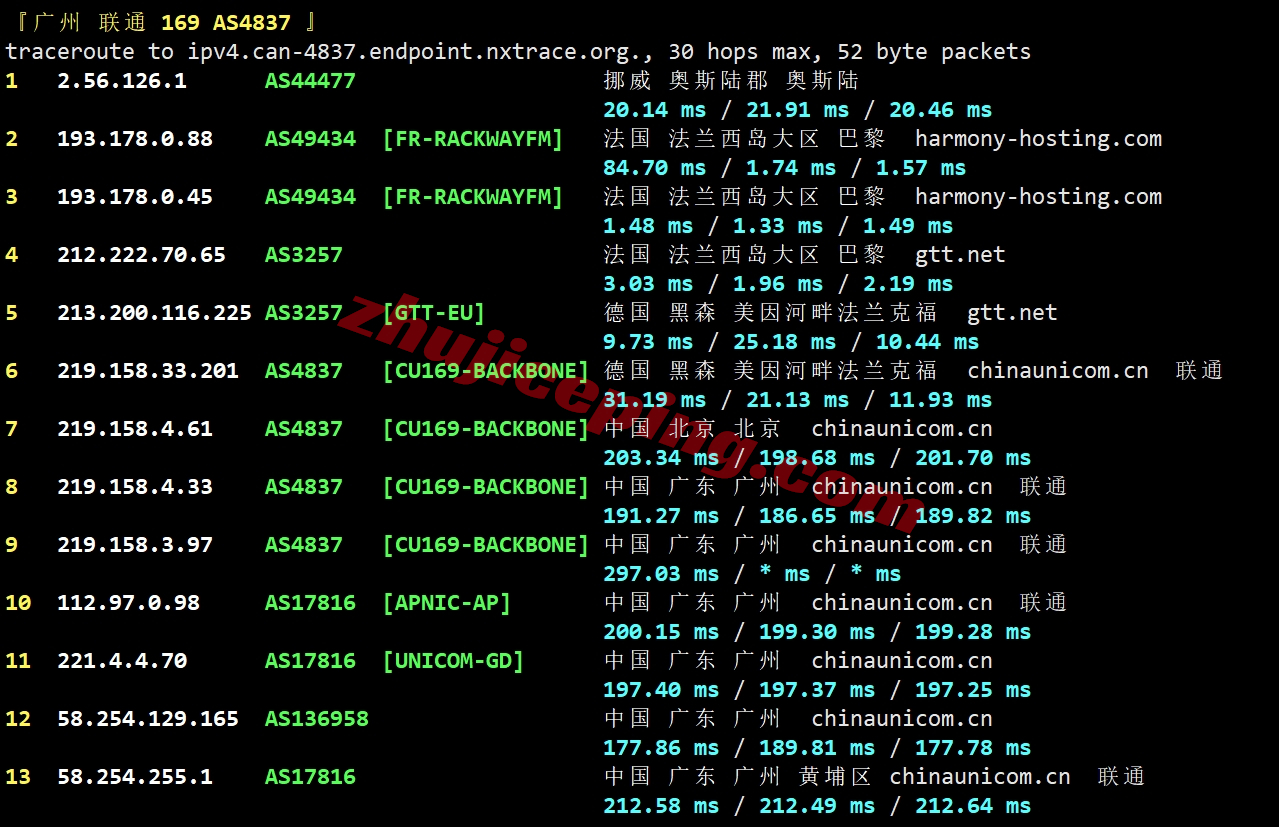Click the latency value 1.74 ms
Image resolution: width=1279 pixels, height=827 pixels.
click(x=791, y=168)
